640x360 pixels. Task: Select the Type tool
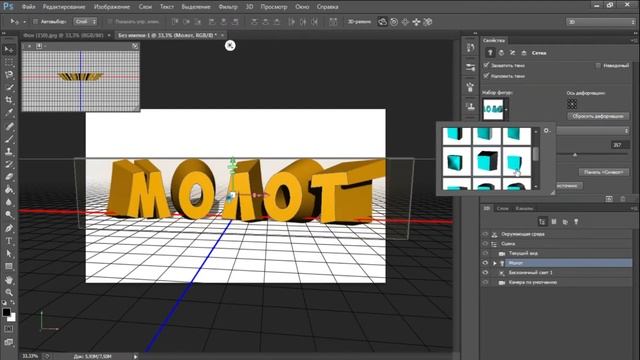pos(9,241)
